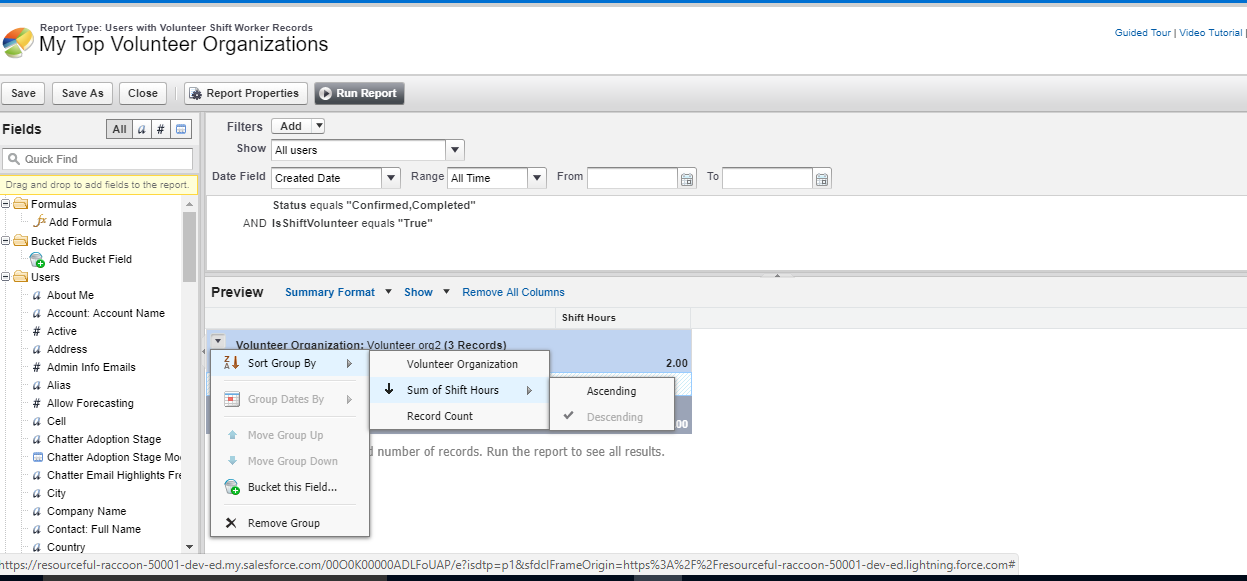Click Remove All Columns link
This screenshot has height=581, width=1247.
pos(513,292)
